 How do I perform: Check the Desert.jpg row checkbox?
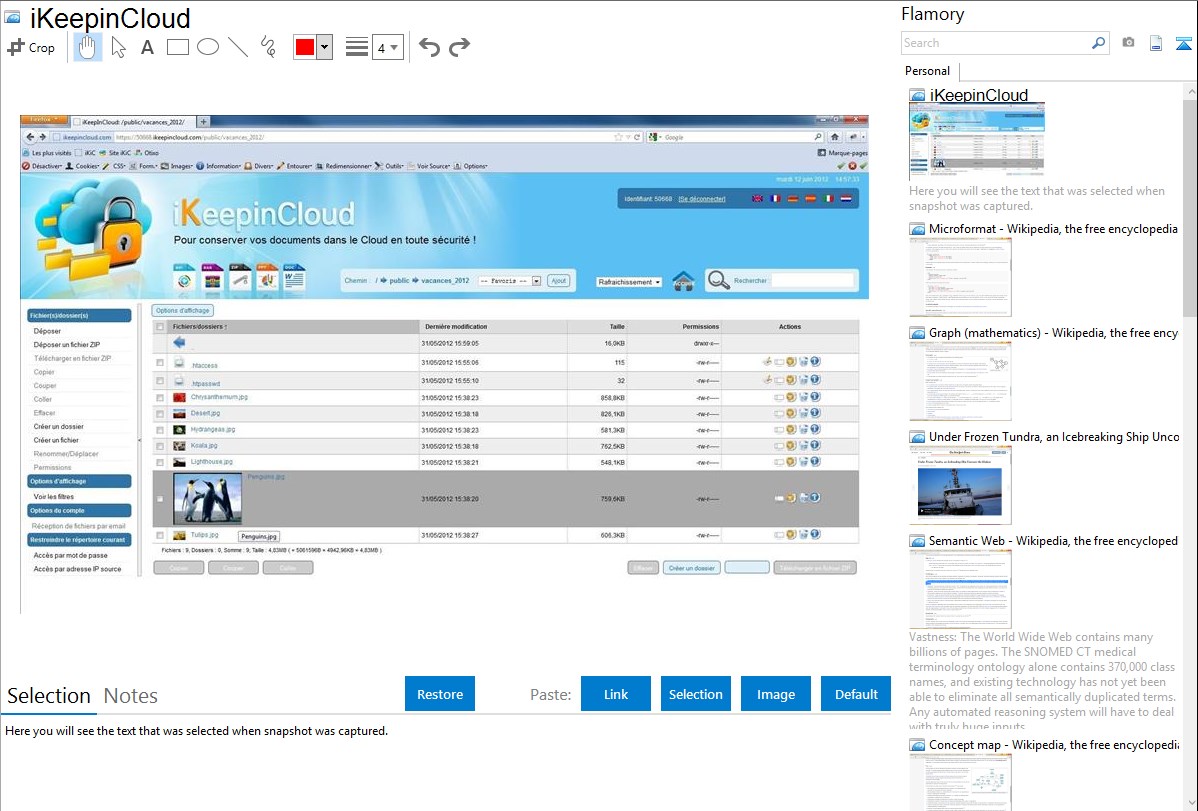160,414
